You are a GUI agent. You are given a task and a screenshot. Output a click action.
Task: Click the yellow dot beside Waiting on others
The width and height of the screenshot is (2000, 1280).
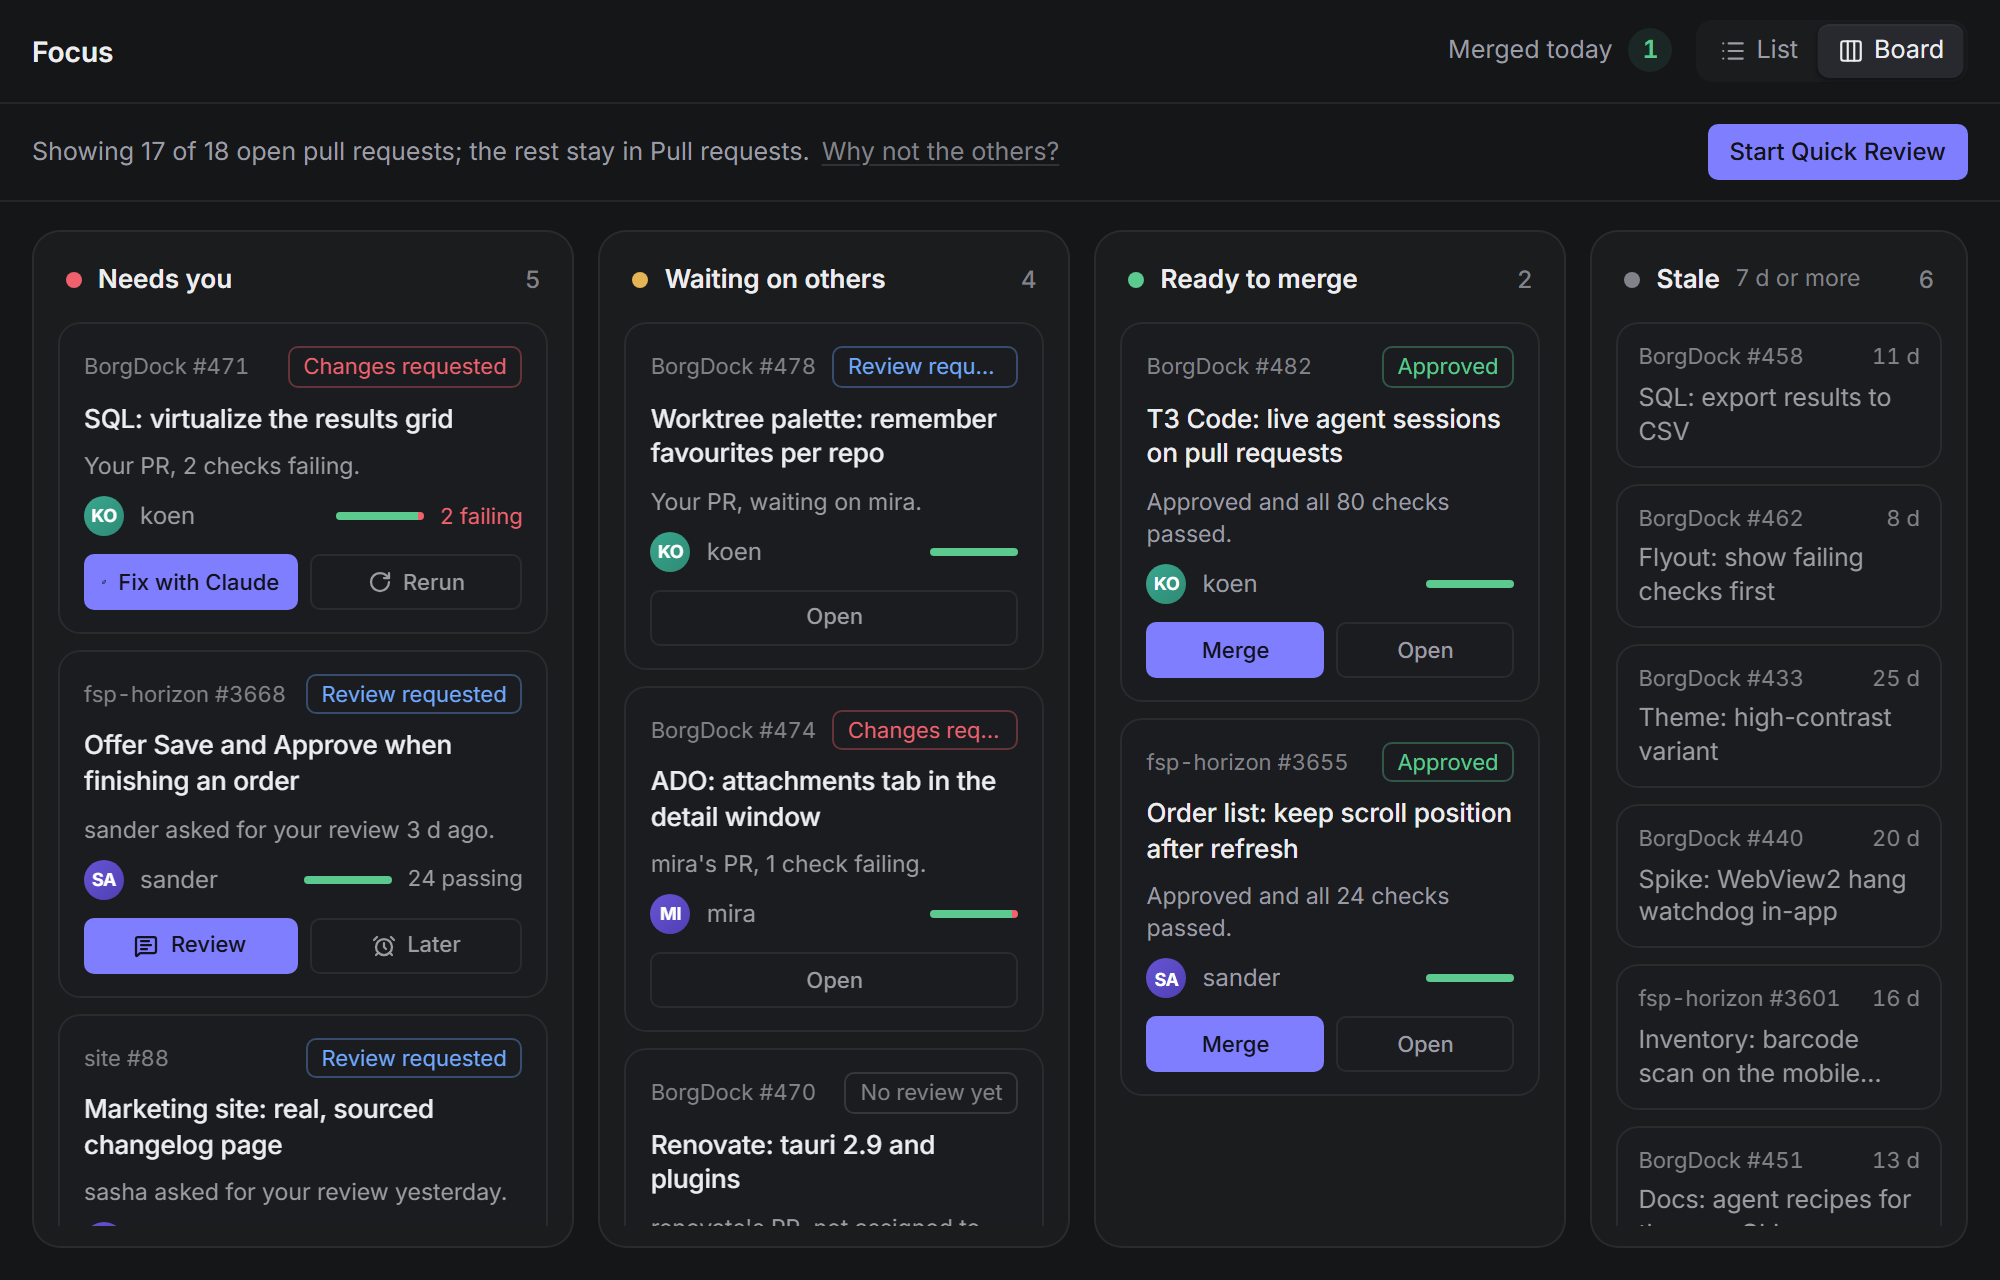(640, 280)
